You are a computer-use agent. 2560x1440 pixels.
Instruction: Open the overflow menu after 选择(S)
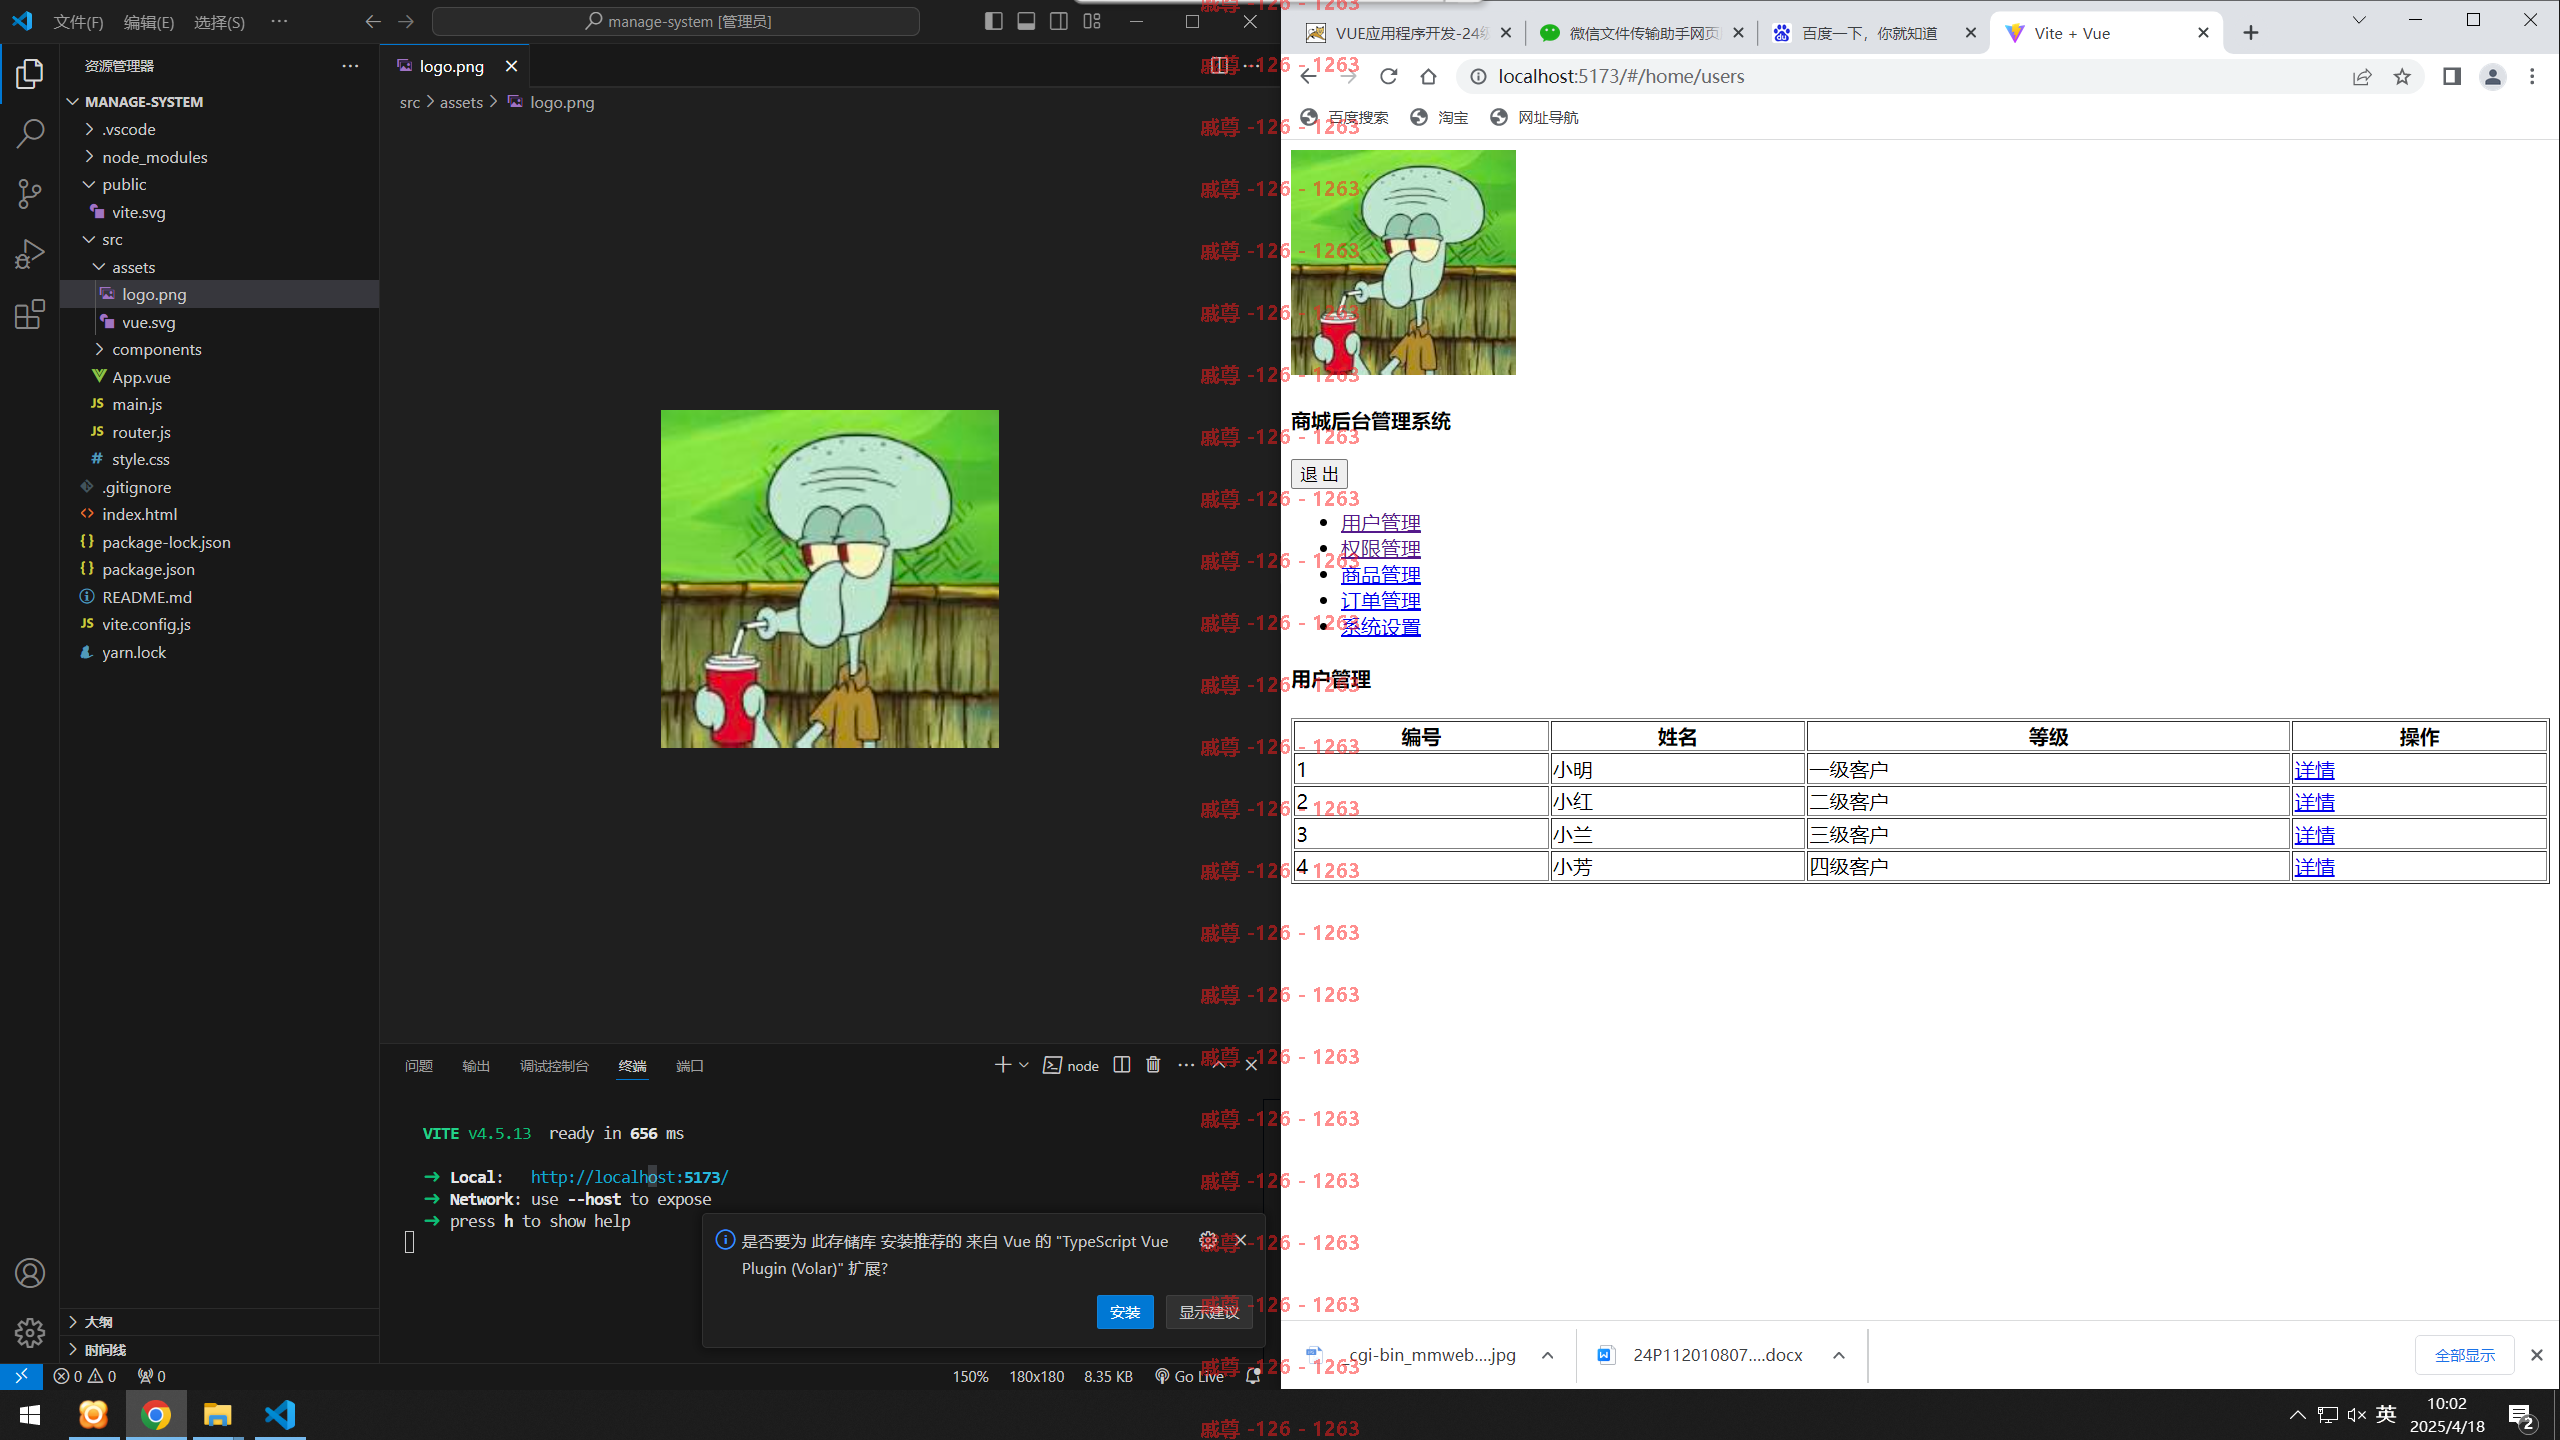pyautogui.click(x=279, y=21)
